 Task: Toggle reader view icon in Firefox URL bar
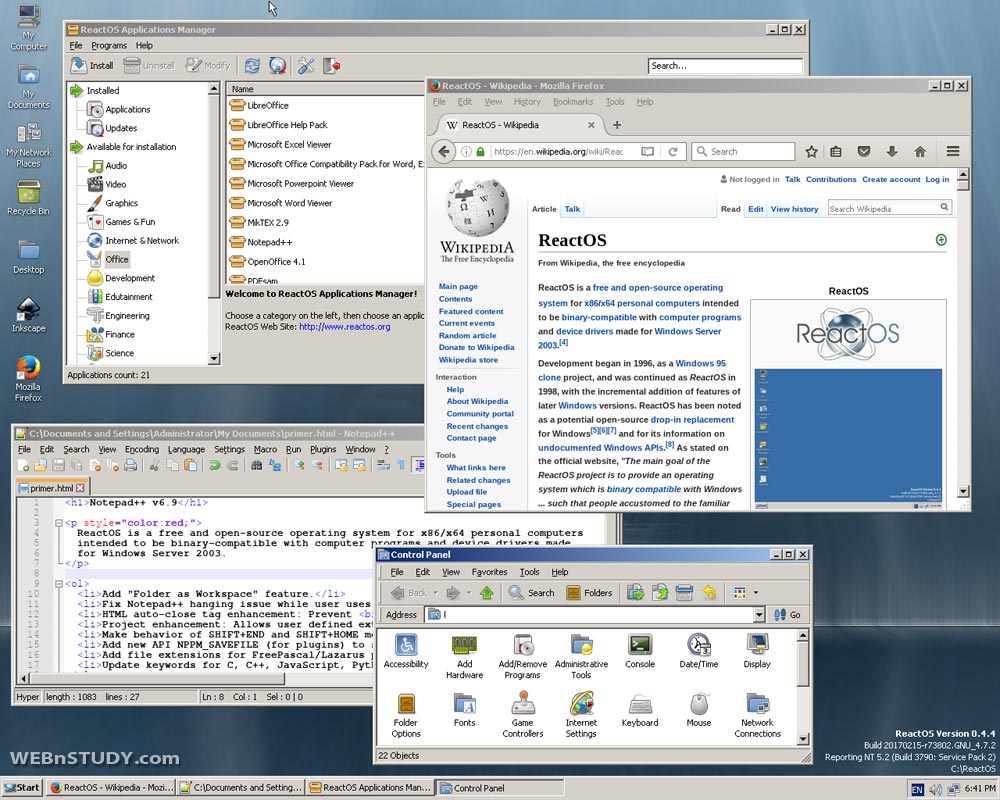tap(647, 152)
